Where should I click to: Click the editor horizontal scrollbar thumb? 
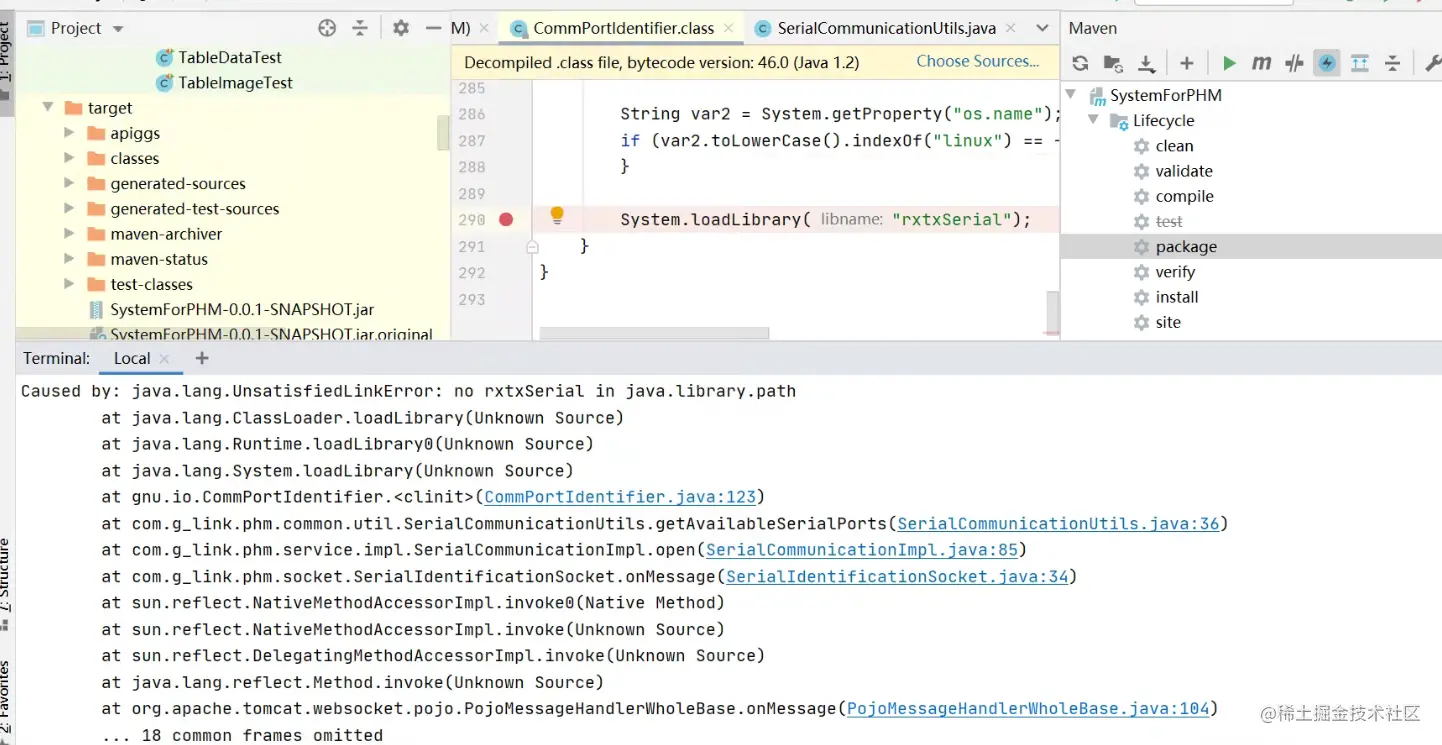tap(652, 333)
